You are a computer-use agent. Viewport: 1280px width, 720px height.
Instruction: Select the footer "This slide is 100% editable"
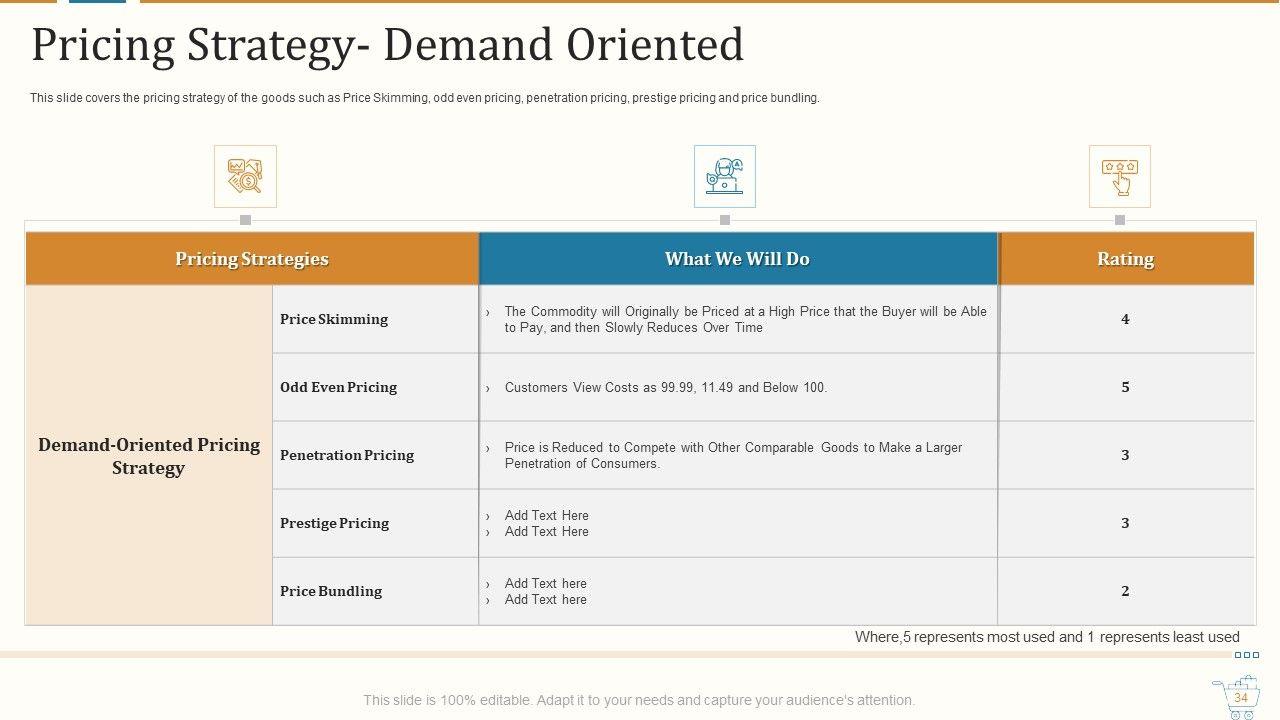tap(639, 700)
